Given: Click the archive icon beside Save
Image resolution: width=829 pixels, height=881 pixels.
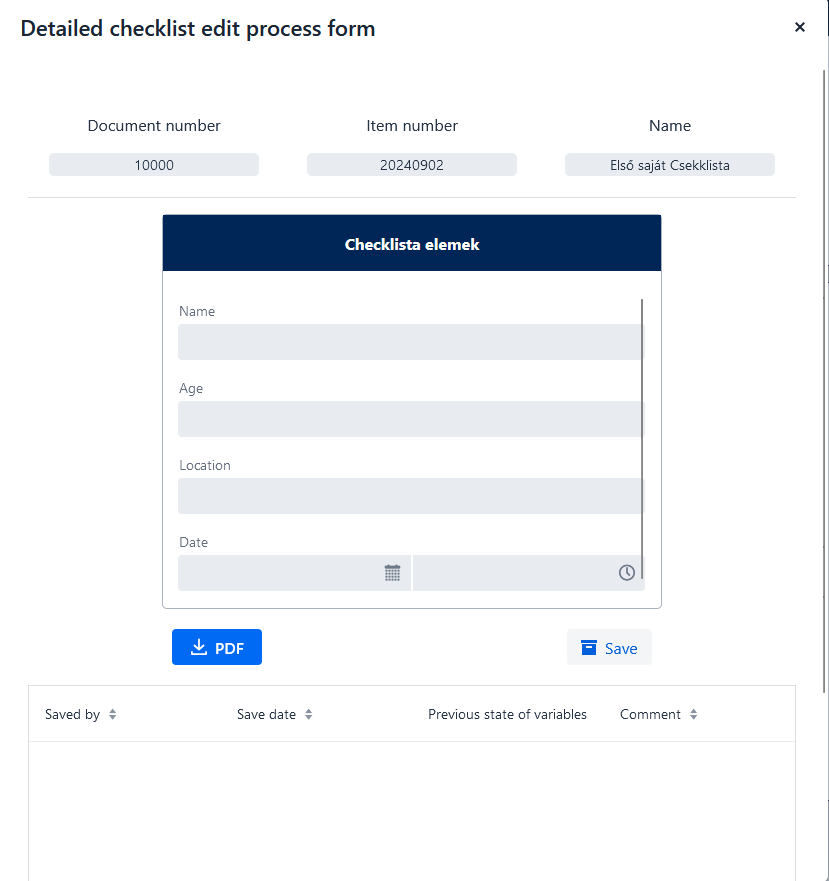Looking at the screenshot, I should point(588,648).
